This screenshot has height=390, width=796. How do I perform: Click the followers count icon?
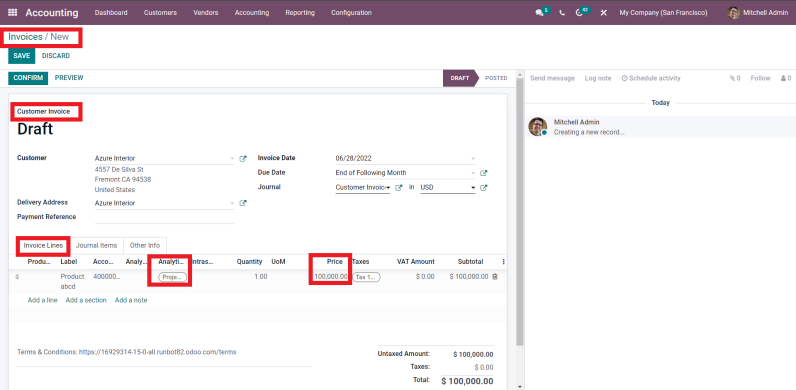[x=786, y=78]
